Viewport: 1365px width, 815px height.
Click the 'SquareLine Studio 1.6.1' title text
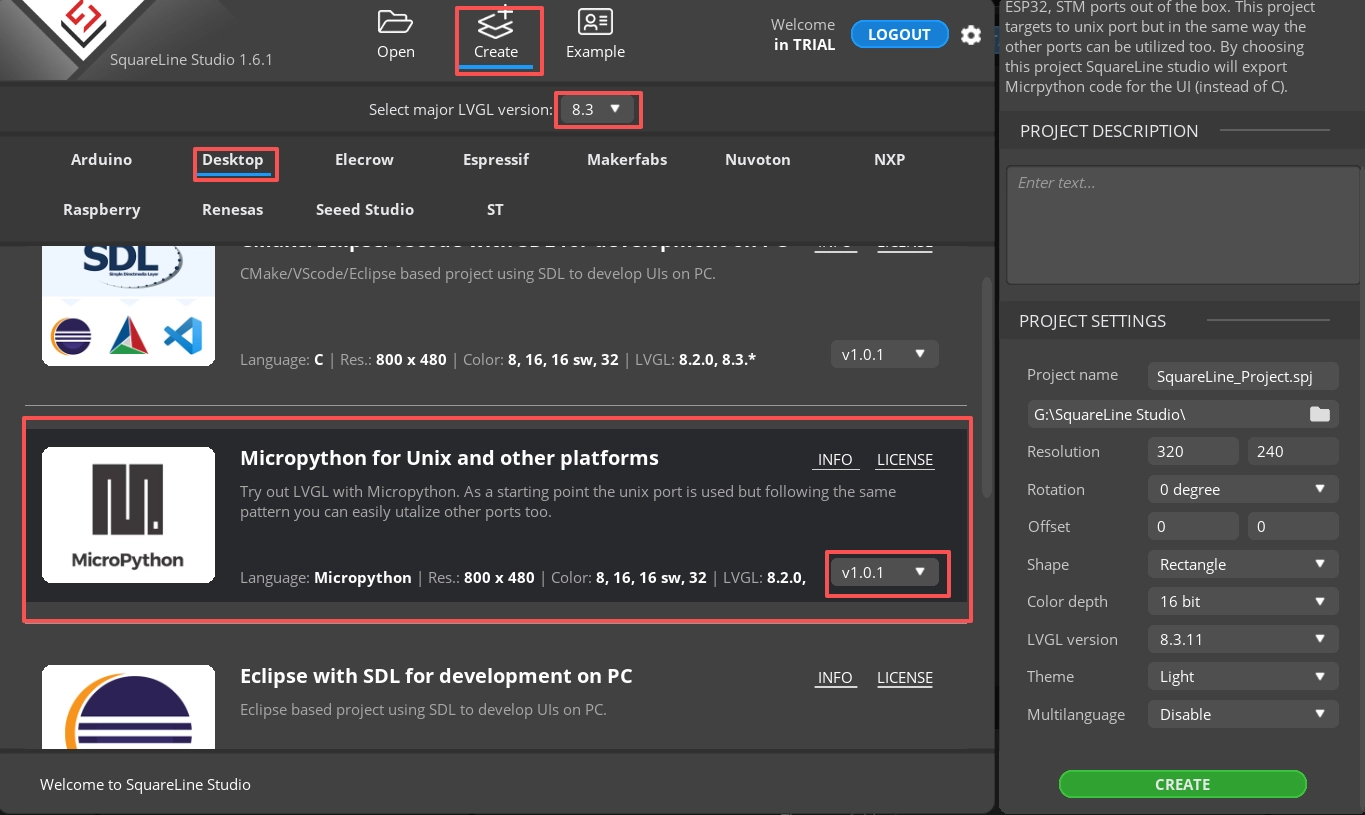pyautogui.click(x=191, y=60)
